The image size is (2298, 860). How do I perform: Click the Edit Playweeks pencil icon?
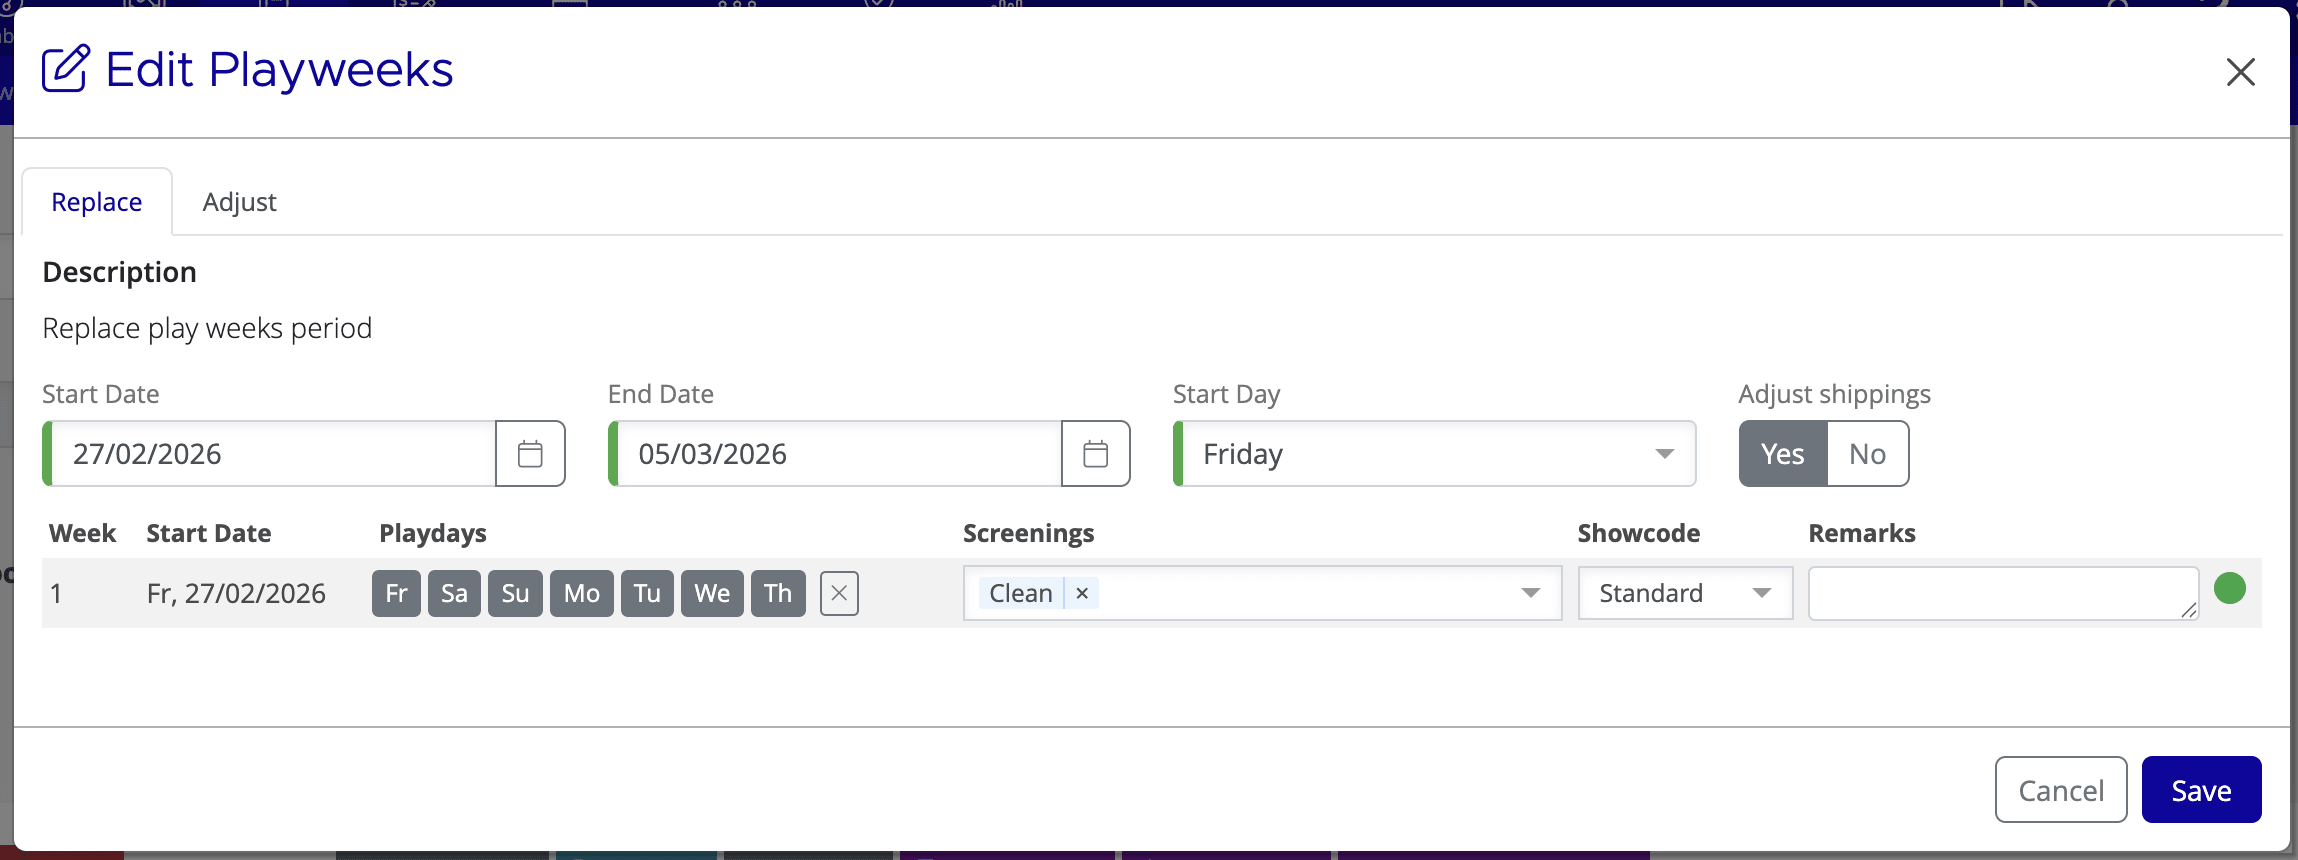66,68
